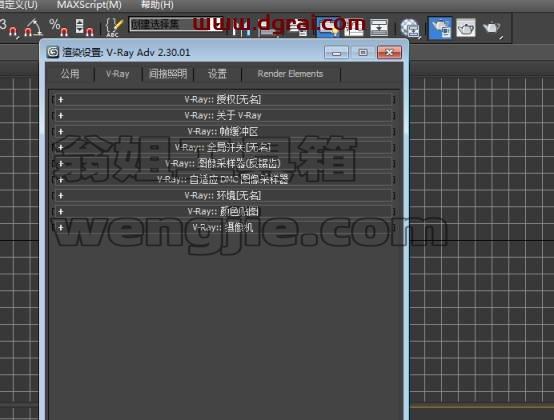Expand the V-Ray:: 环境[无名] rollout
This screenshot has width=554, height=420.
pos(223,196)
